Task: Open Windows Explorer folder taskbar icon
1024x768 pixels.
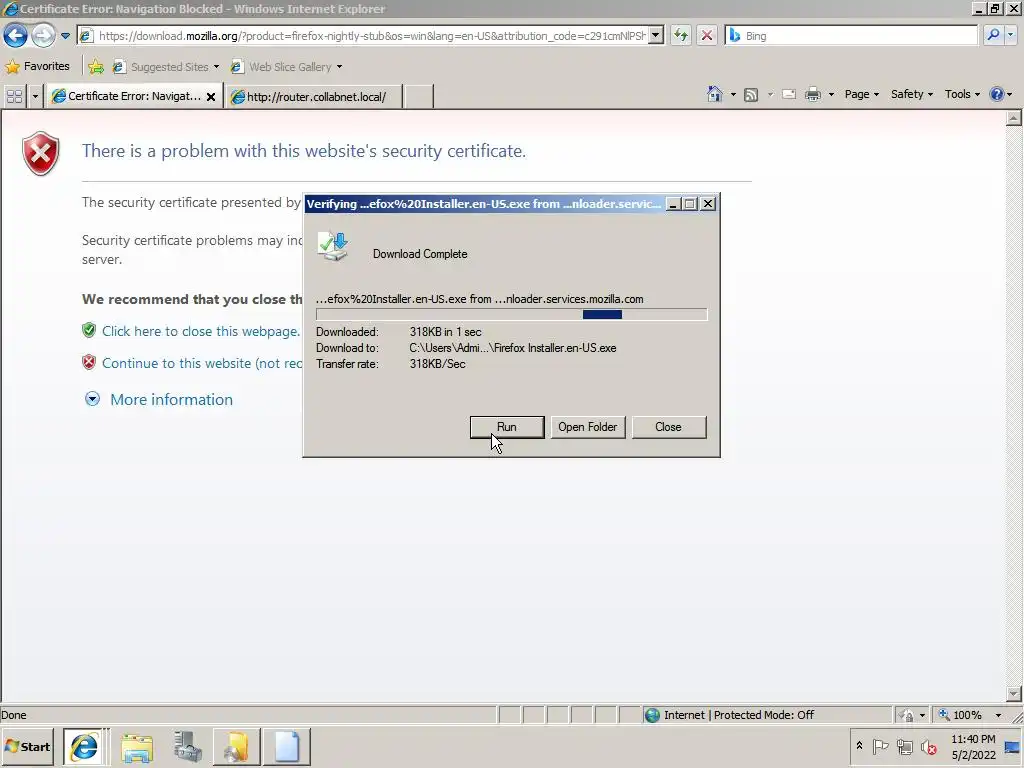Action: (x=136, y=746)
